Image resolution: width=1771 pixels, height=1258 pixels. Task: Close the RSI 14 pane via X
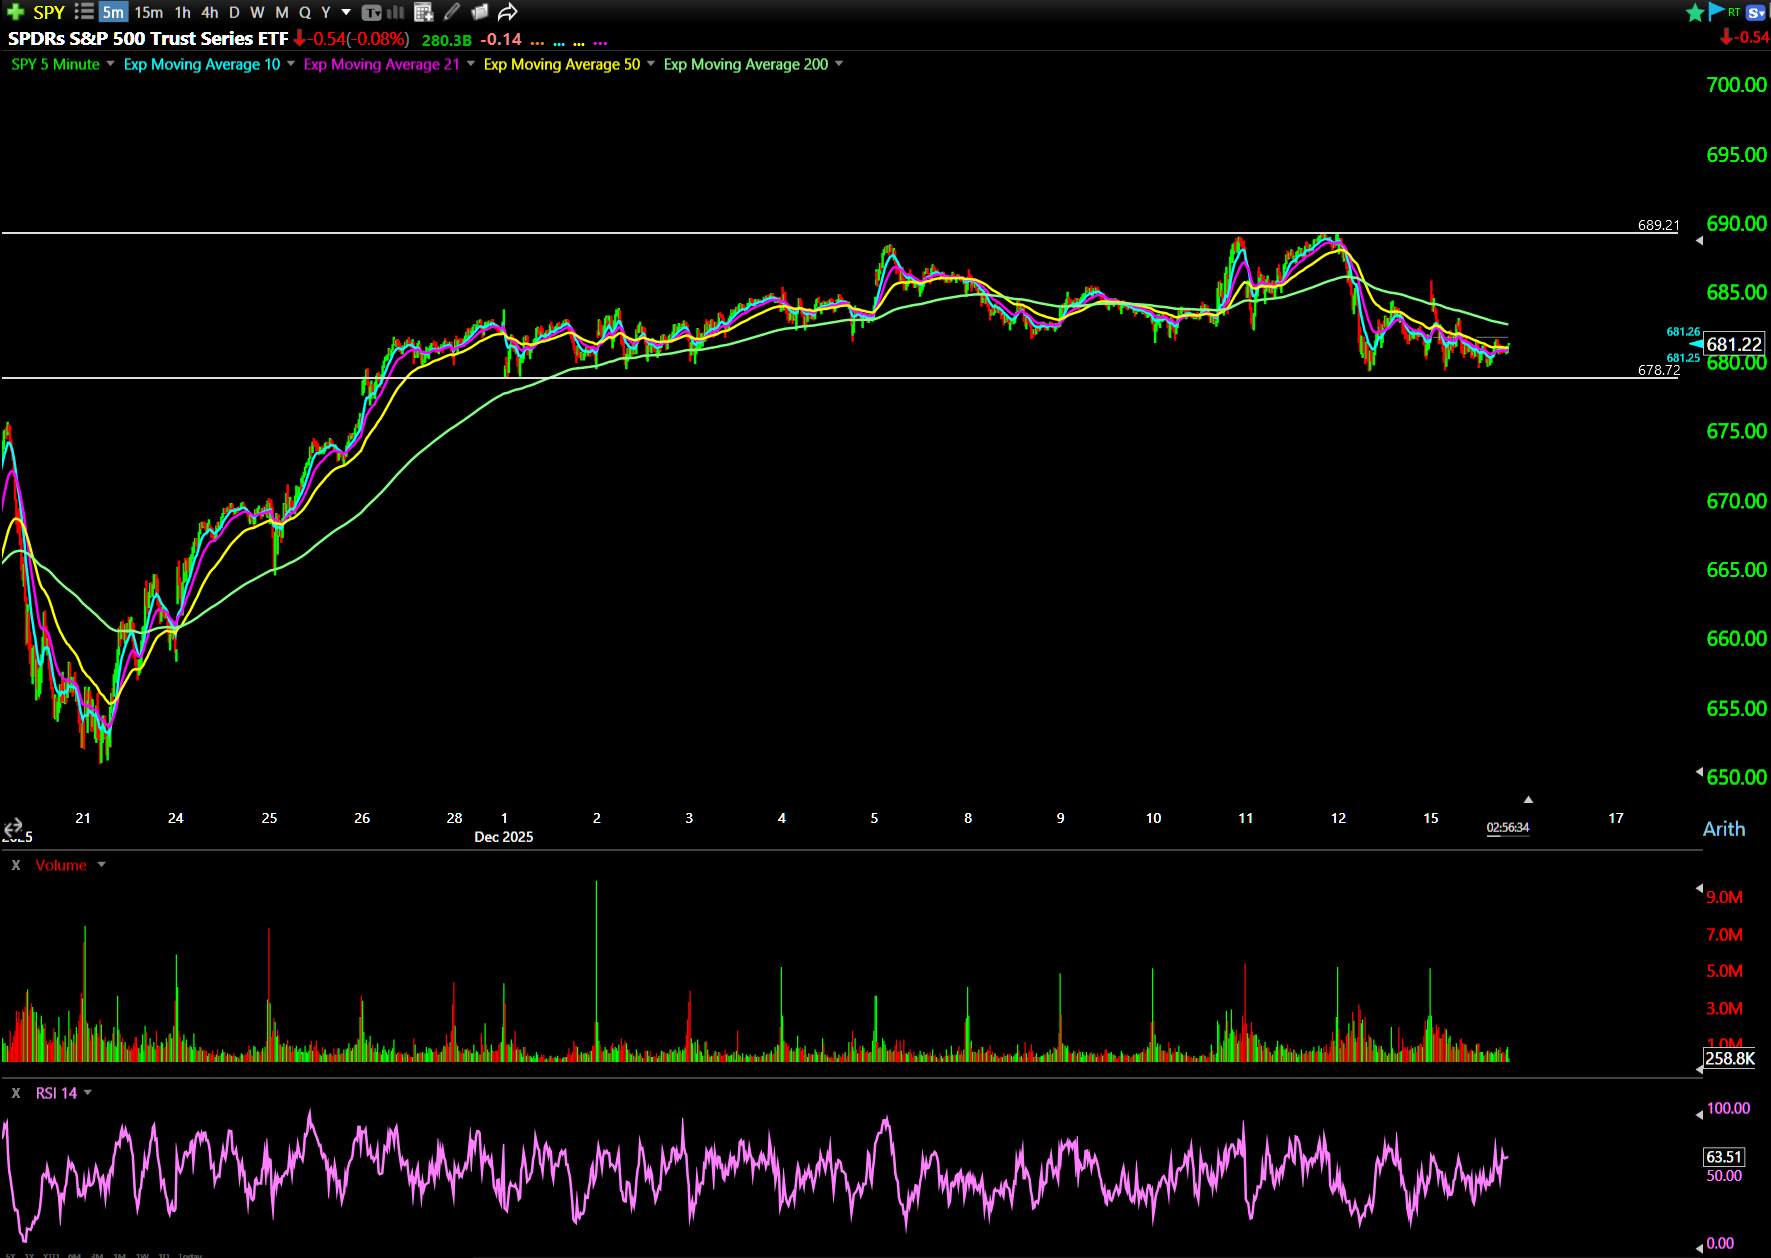(x=16, y=1093)
